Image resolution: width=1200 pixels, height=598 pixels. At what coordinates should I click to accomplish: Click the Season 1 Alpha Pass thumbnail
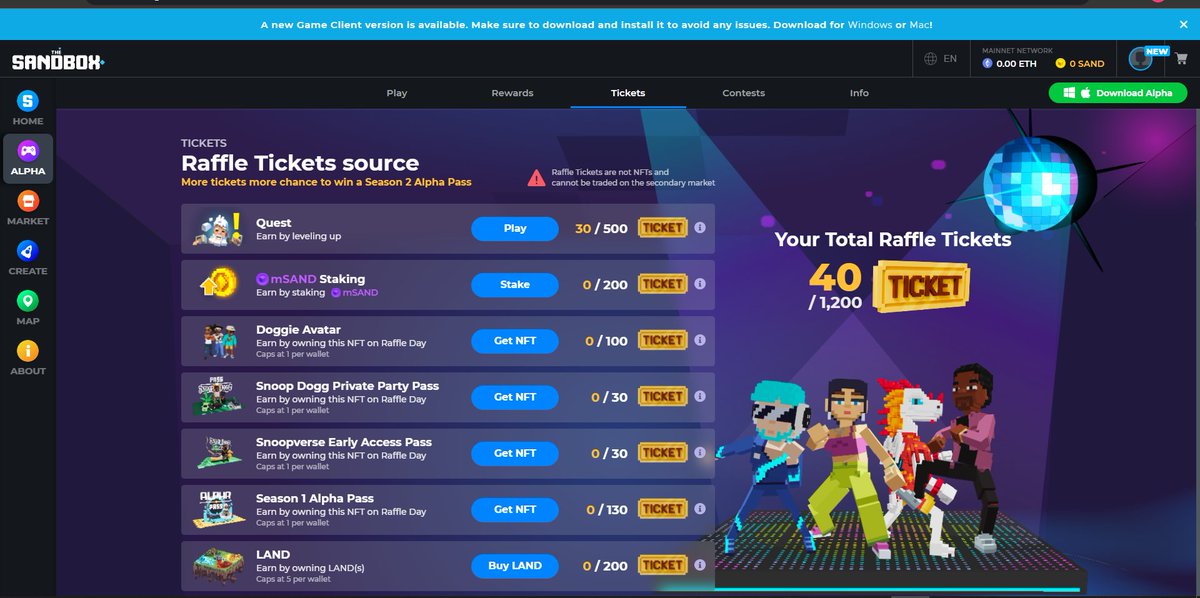218,510
